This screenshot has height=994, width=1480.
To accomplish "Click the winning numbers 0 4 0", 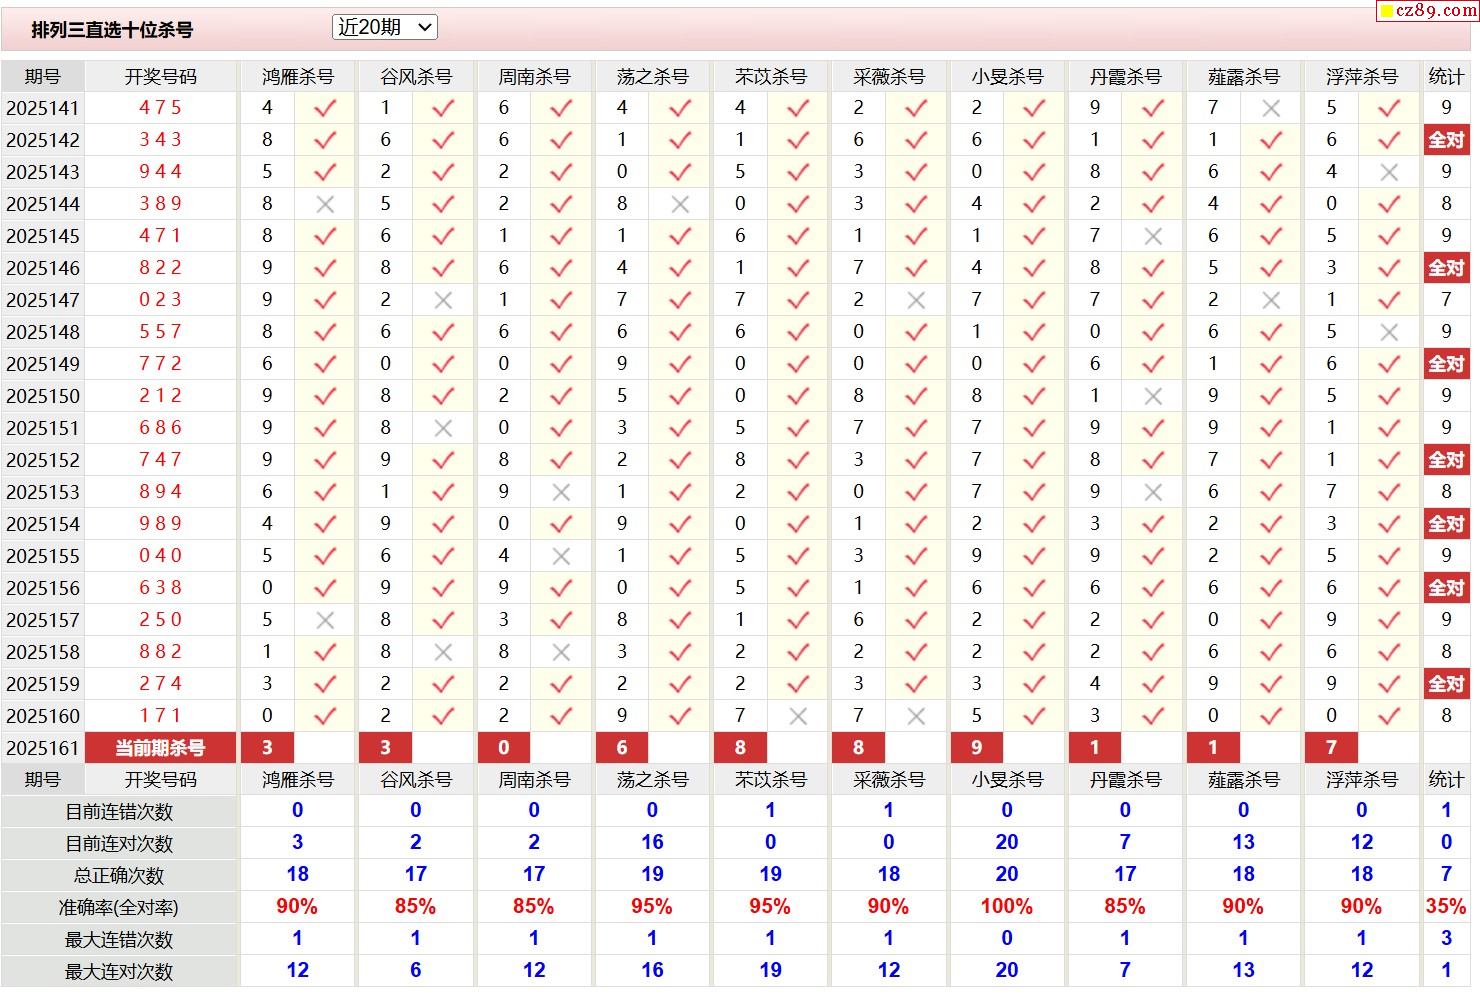I will click(161, 556).
